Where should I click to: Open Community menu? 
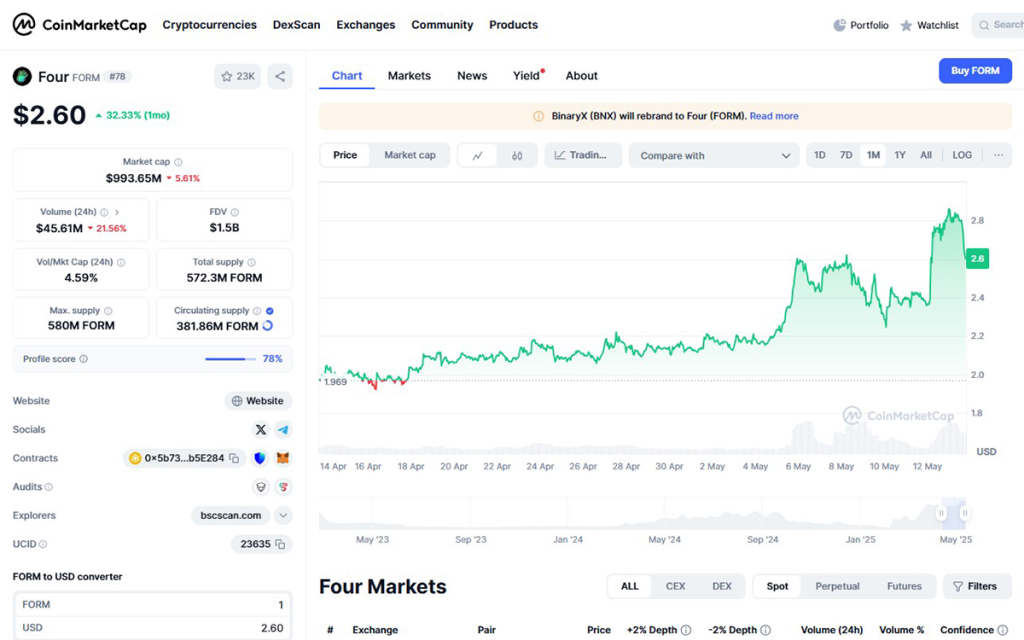(x=442, y=25)
